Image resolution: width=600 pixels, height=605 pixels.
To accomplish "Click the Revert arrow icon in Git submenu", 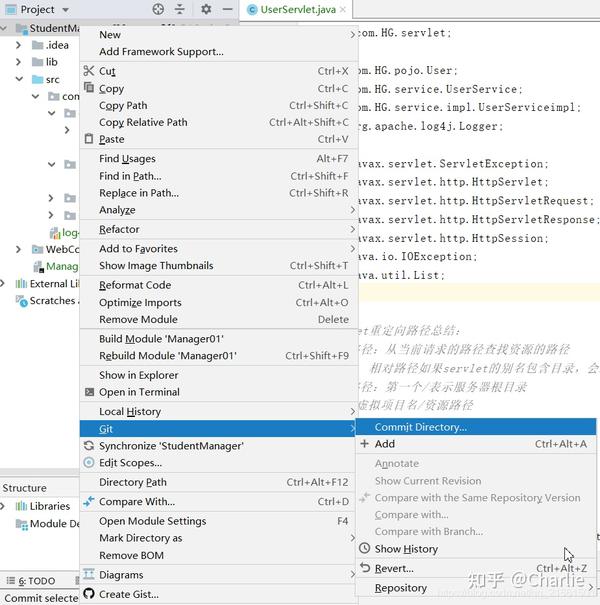I will [x=365, y=567].
